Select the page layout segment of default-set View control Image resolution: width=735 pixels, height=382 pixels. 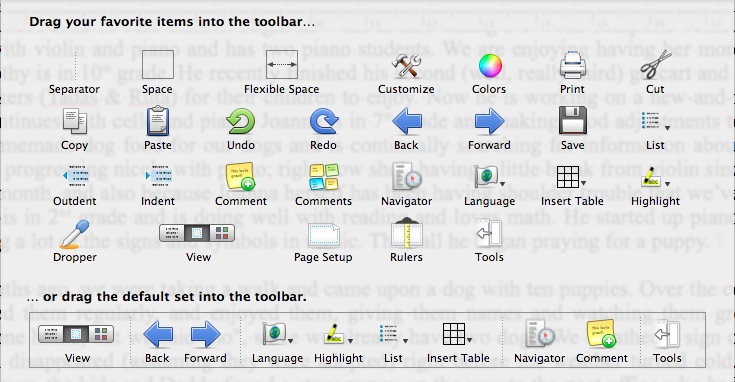coord(76,334)
